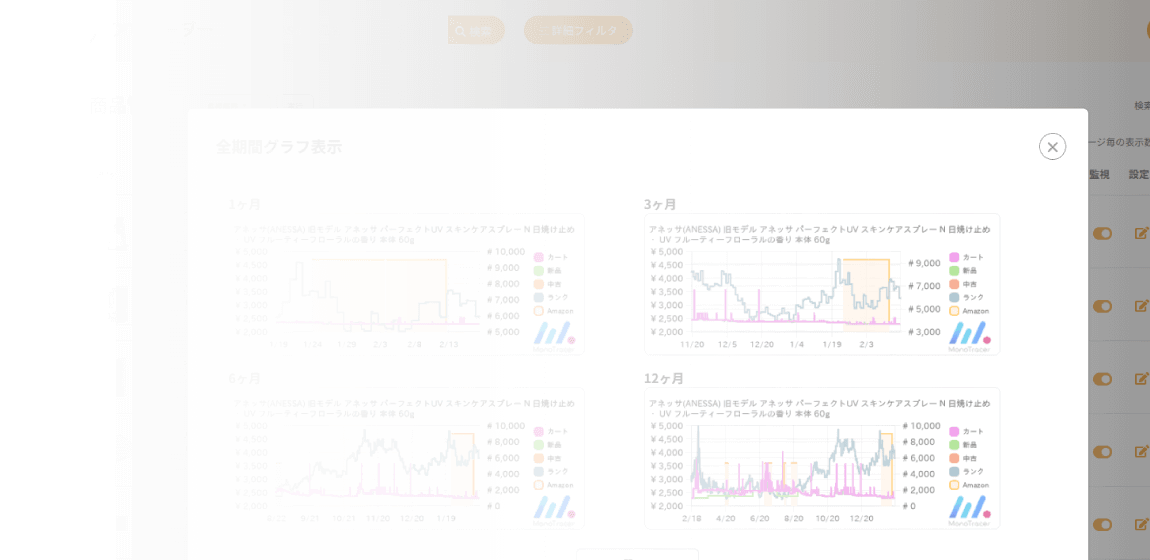Viewport: 1150px width, 560px height.
Task: Close the full-period graph dialog
Action: (x=1052, y=147)
